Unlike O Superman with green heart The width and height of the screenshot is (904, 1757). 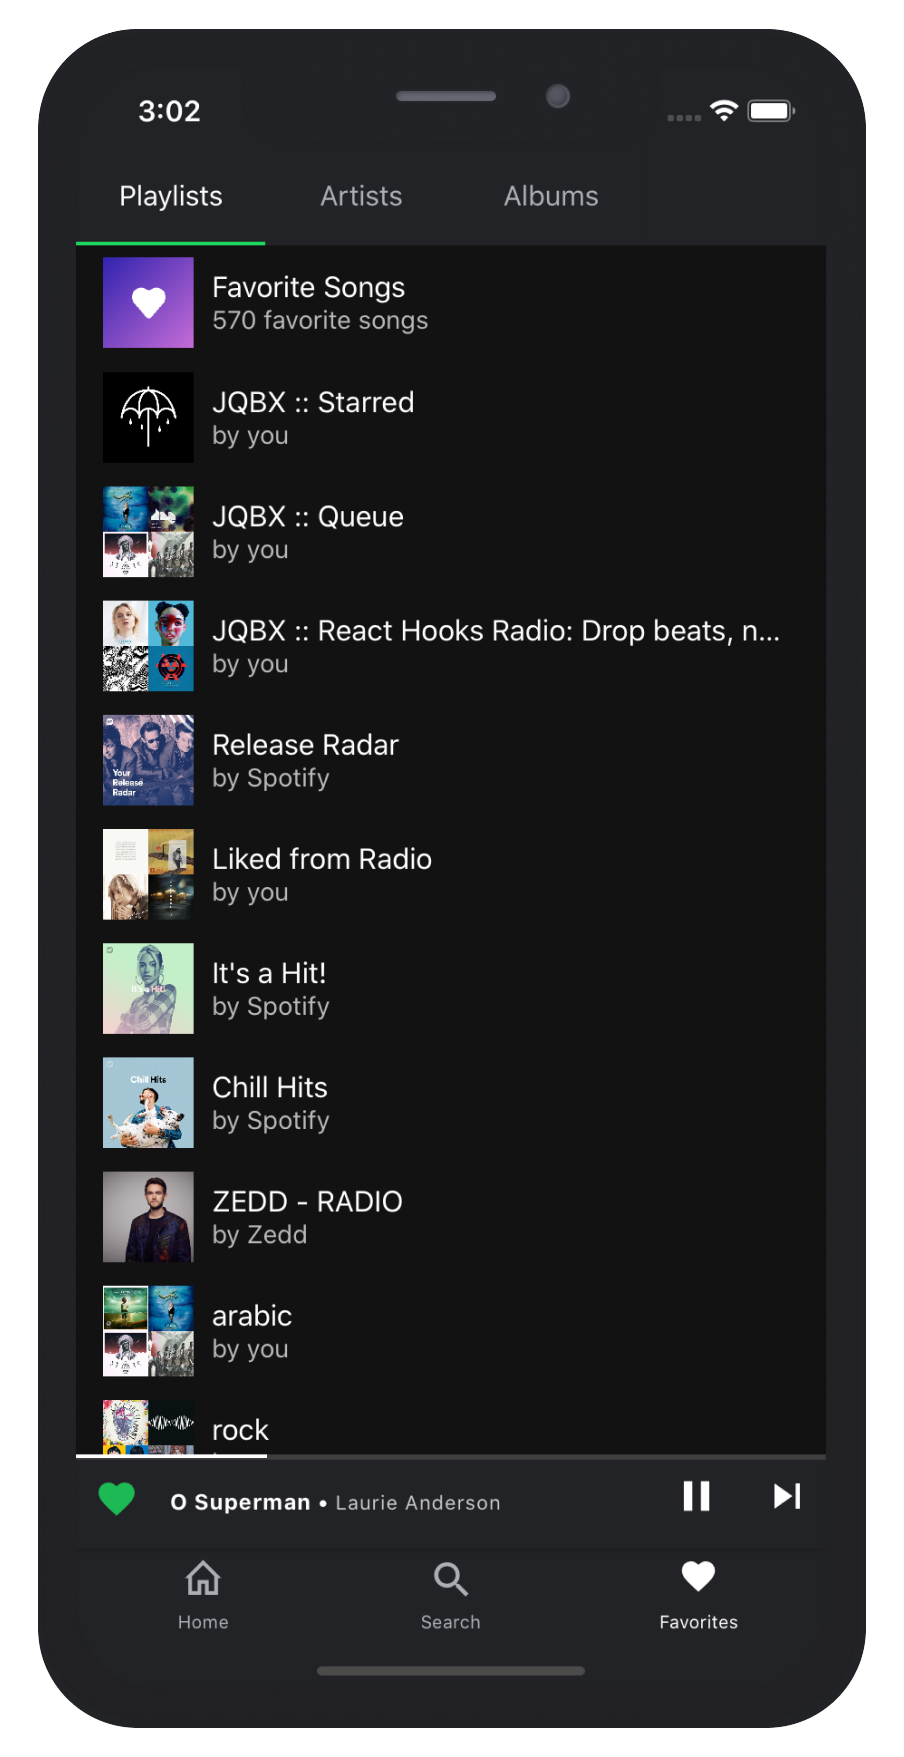[x=117, y=1499]
